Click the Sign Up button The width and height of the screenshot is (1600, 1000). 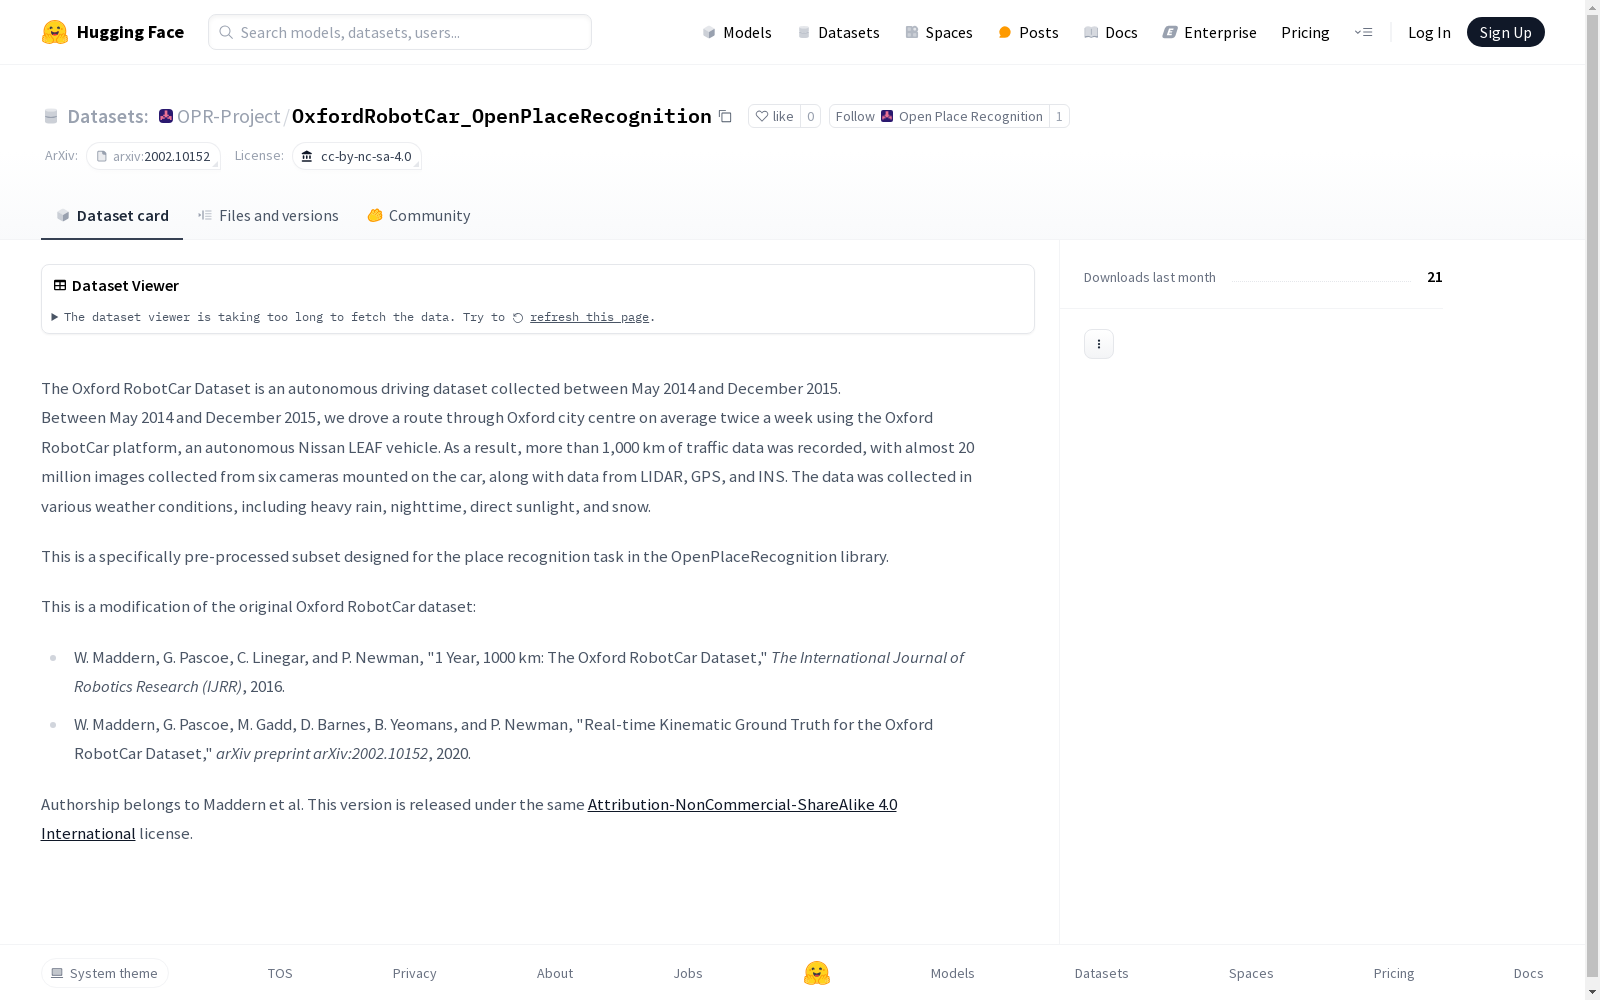(x=1505, y=32)
